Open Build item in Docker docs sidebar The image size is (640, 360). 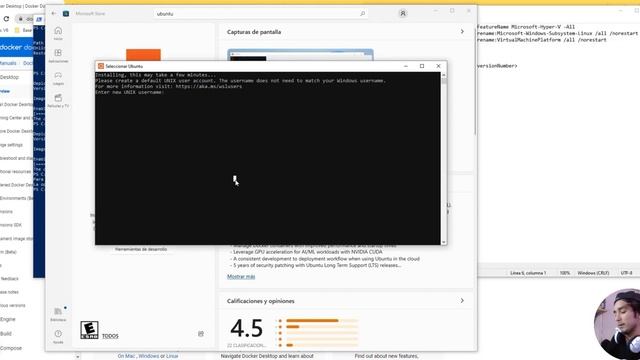[6, 333]
